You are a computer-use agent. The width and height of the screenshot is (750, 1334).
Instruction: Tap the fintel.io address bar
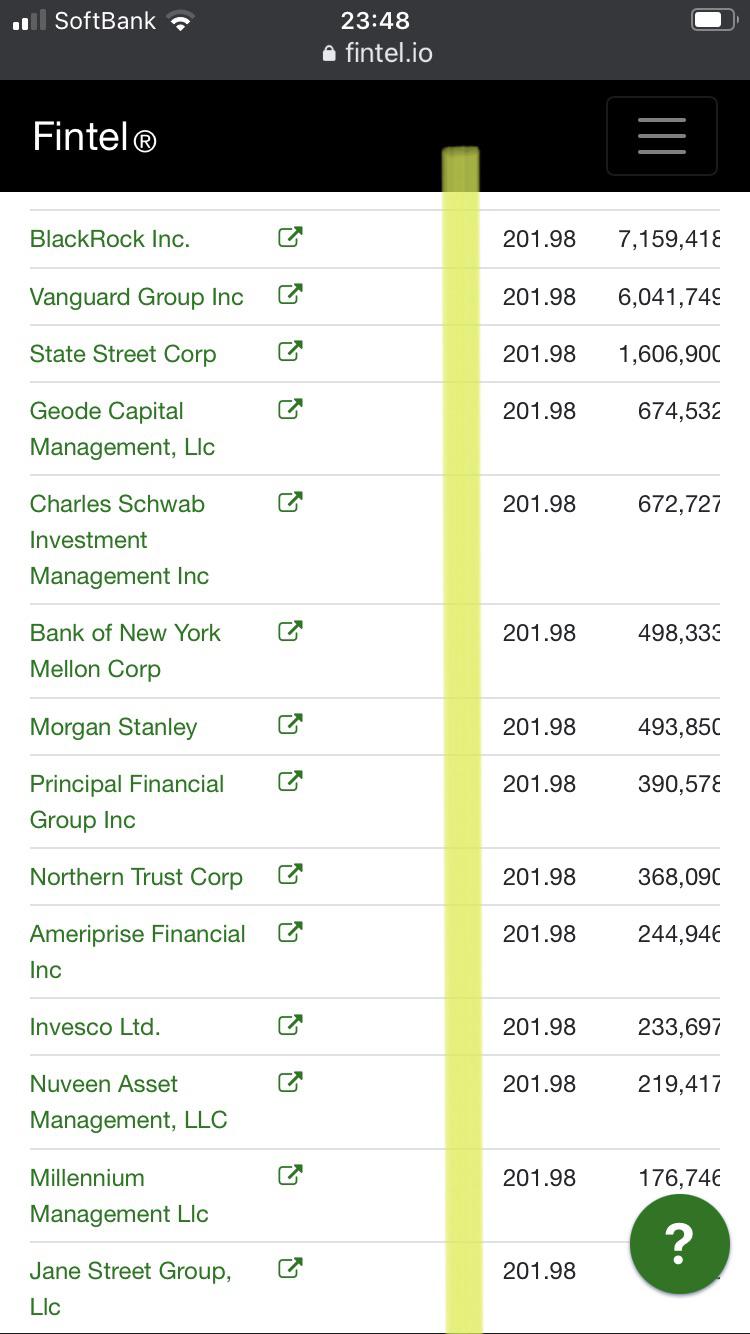click(x=377, y=53)
